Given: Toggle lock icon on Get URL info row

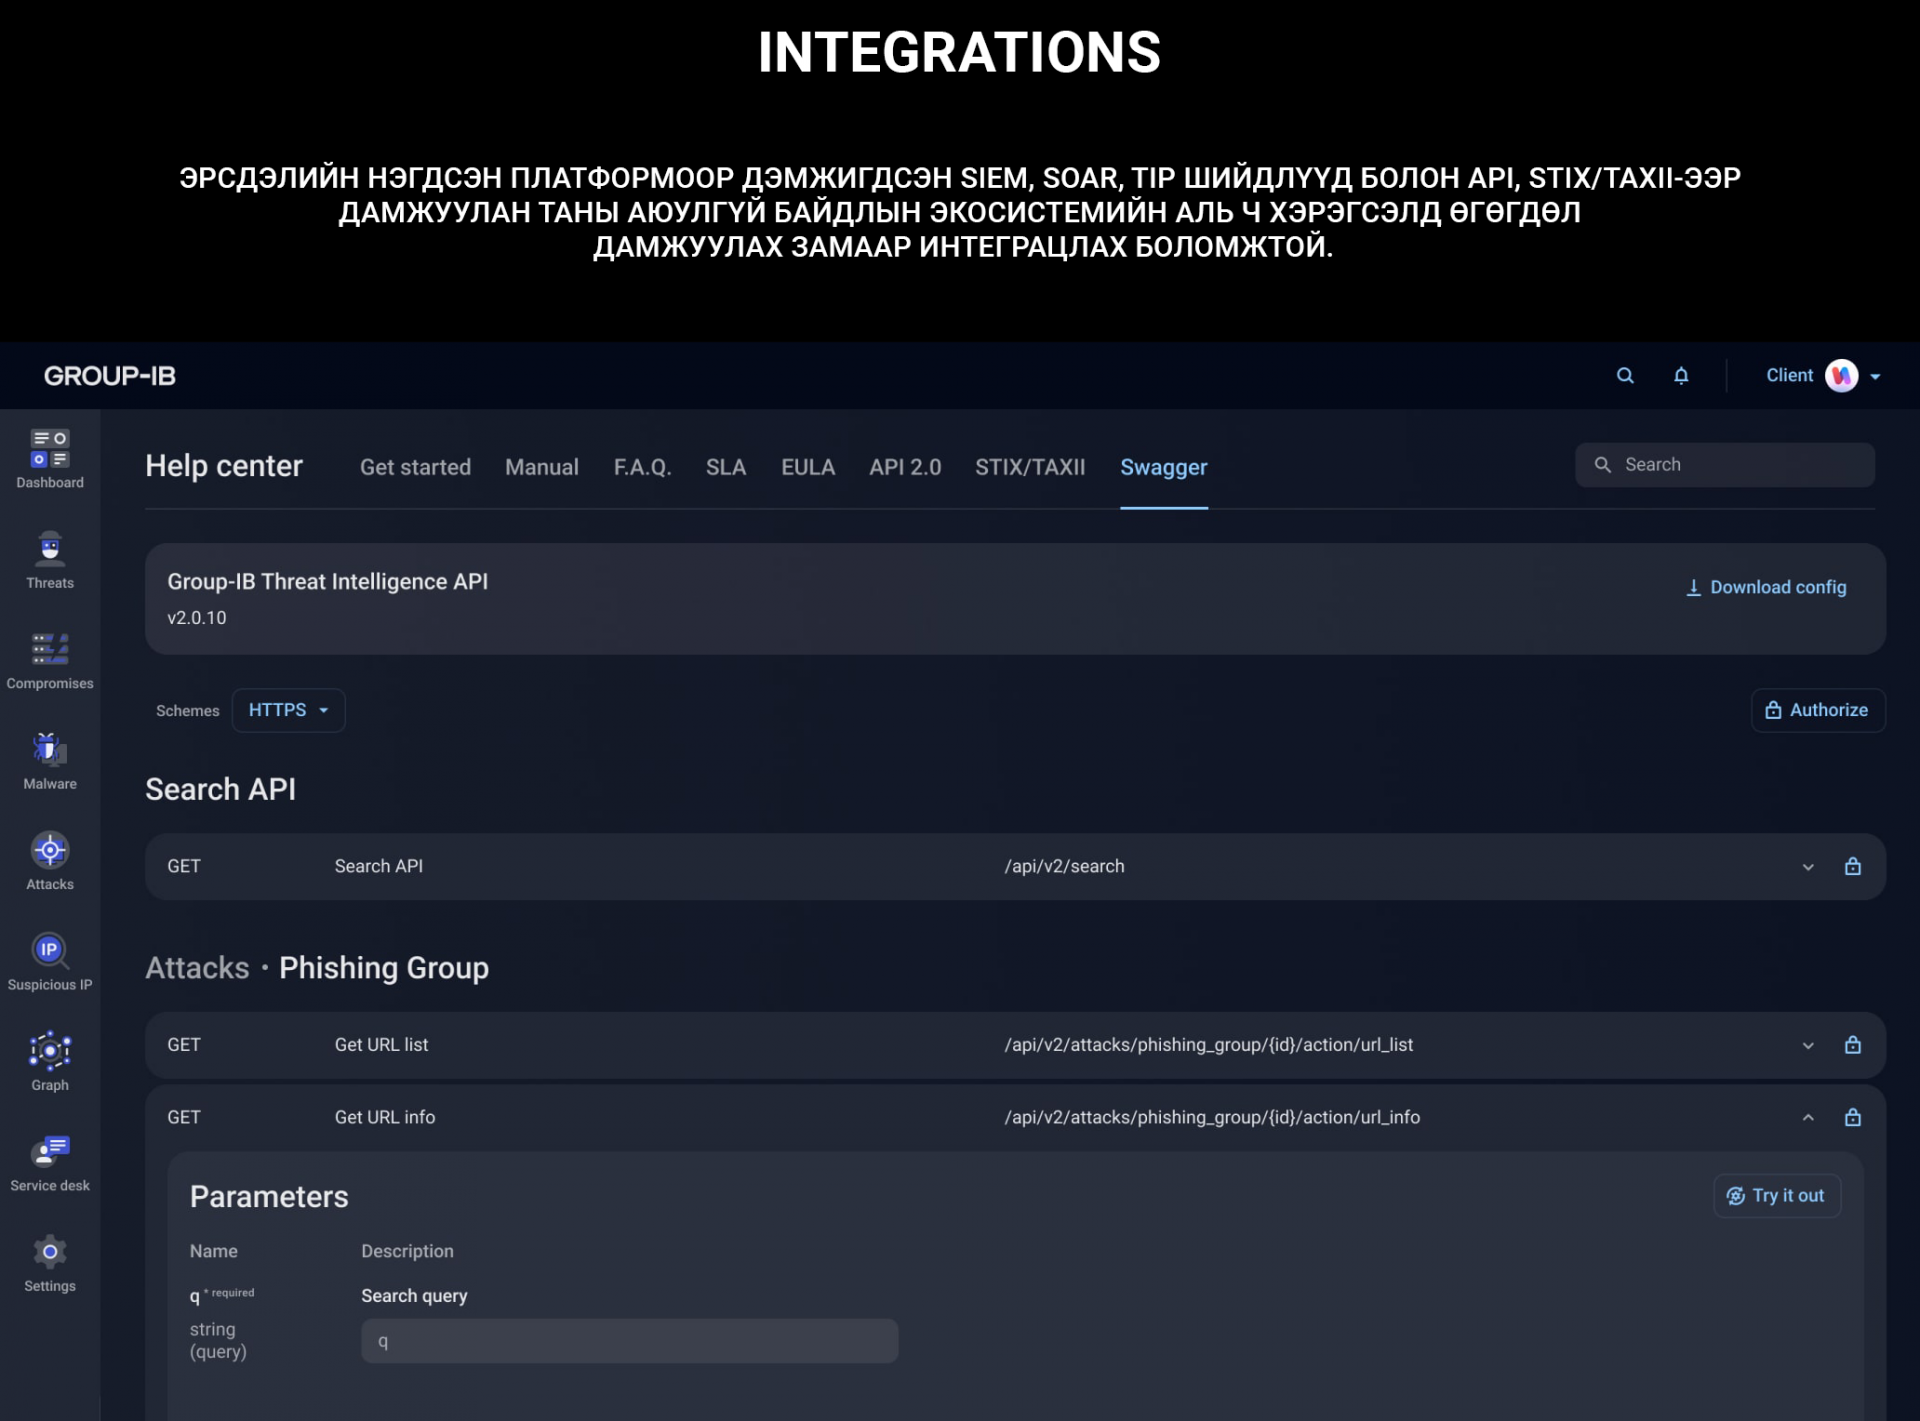Looking at the screenshot, I should 1852,1118.
